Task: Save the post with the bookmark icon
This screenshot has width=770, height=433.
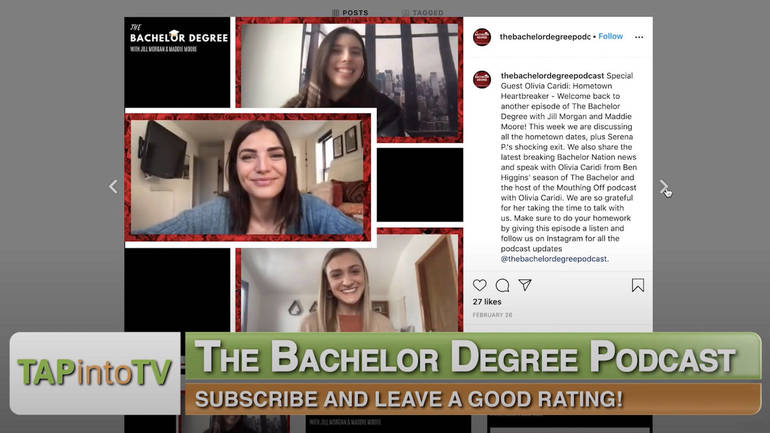Action: (638, 285)
